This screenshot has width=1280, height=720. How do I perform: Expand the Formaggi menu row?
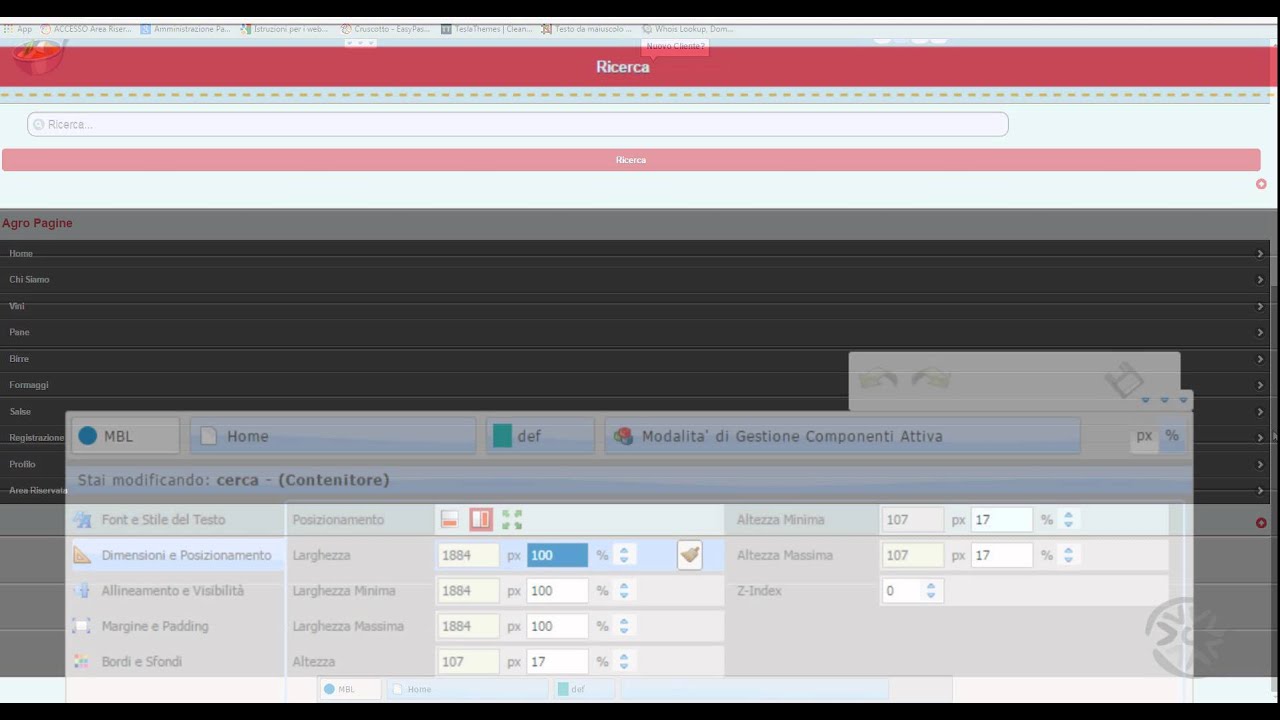coord(635,385)
